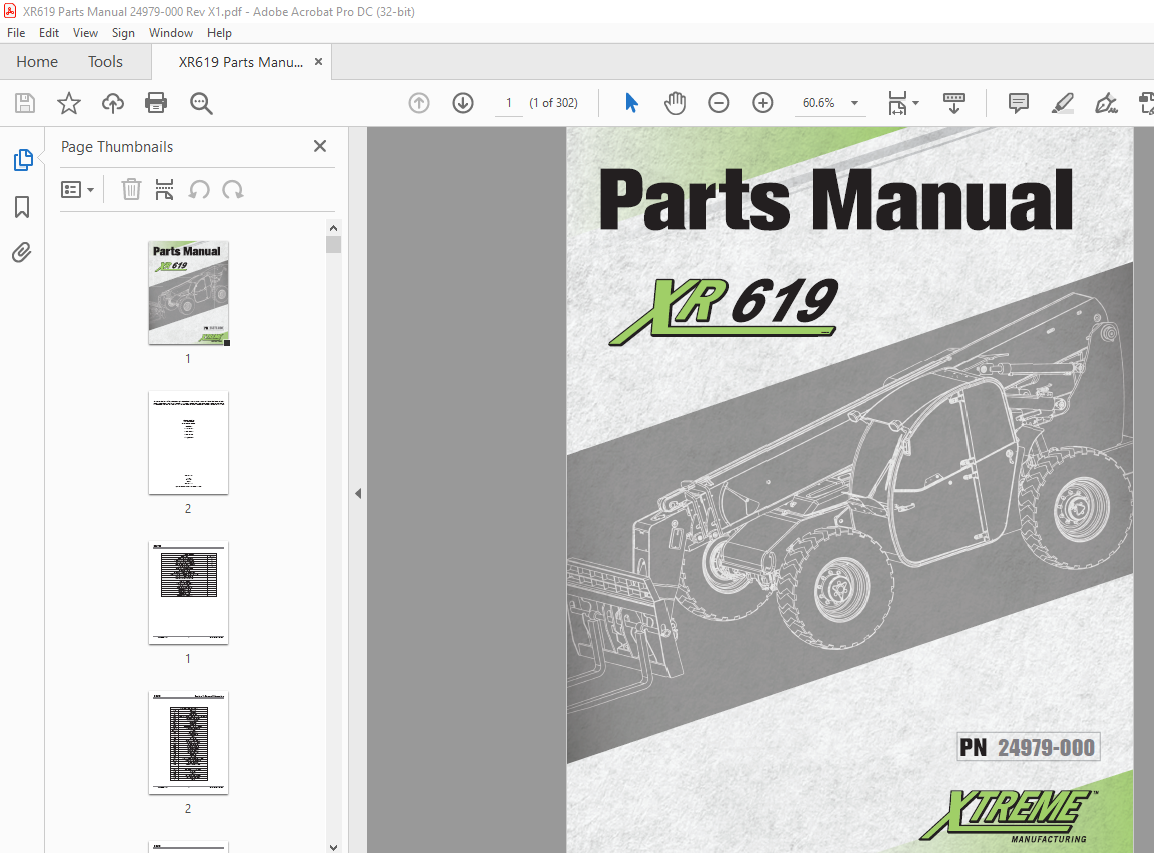Click the 60.6% zoom value field
Viewport: 1154px width, 853px height.
(818, 103)
